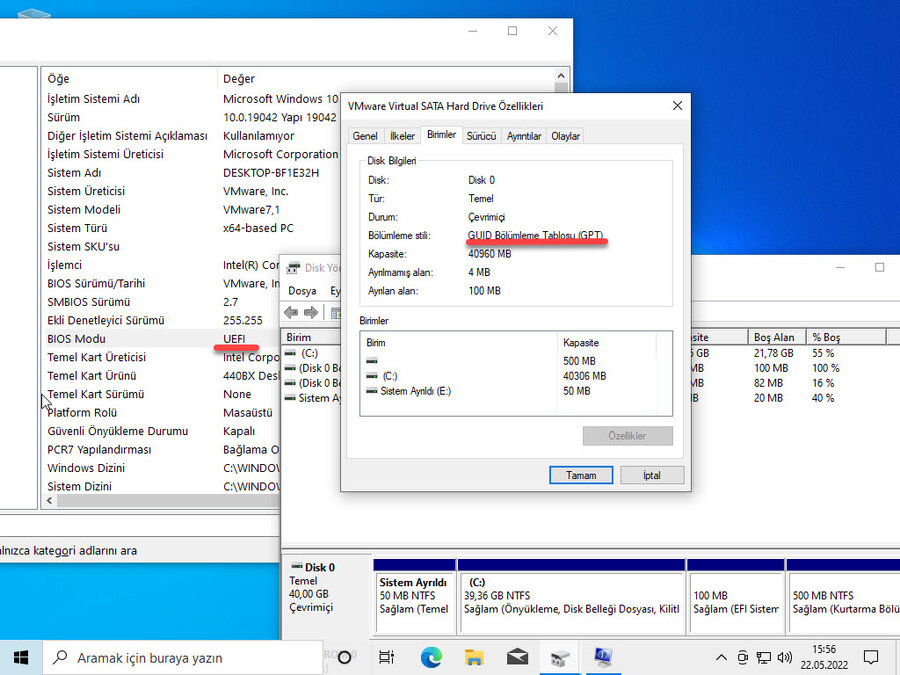Viewport: 900px width, 675px height.
Task: Click the Birim column header in Disk Management
Action: (311, 337)
